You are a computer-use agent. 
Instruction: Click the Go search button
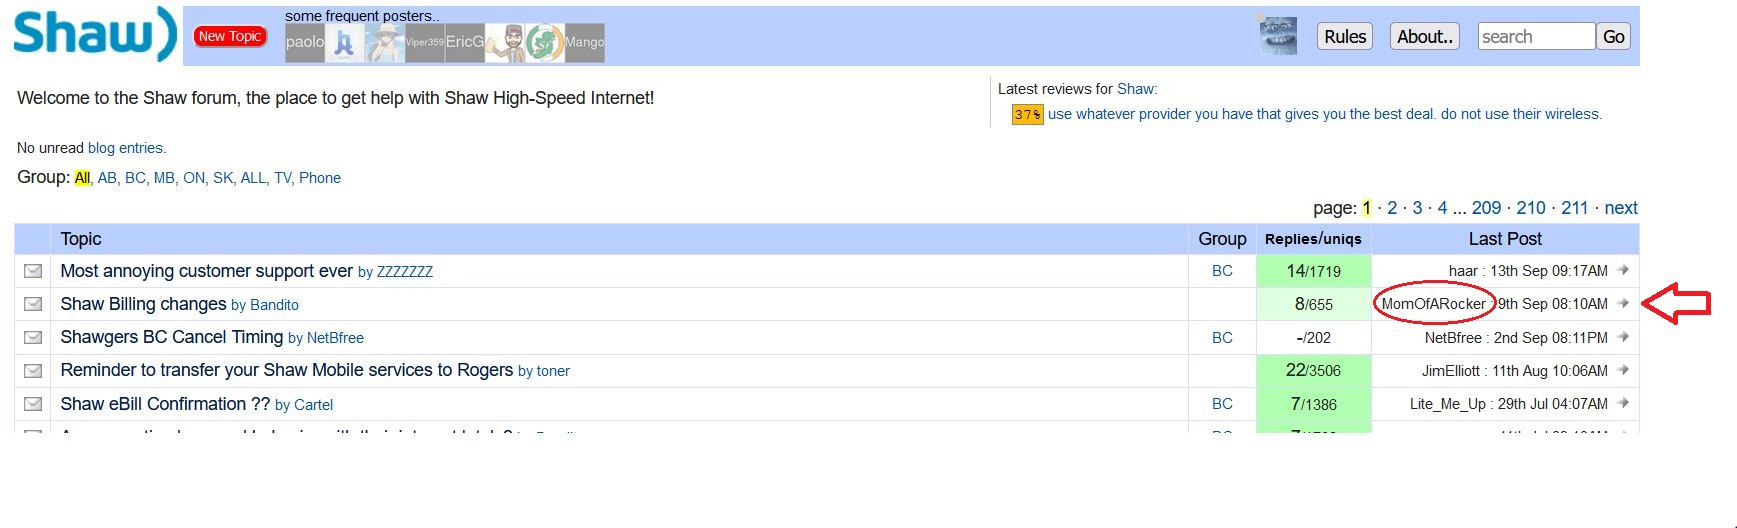pyautogui.click(x=1614, y=37)
